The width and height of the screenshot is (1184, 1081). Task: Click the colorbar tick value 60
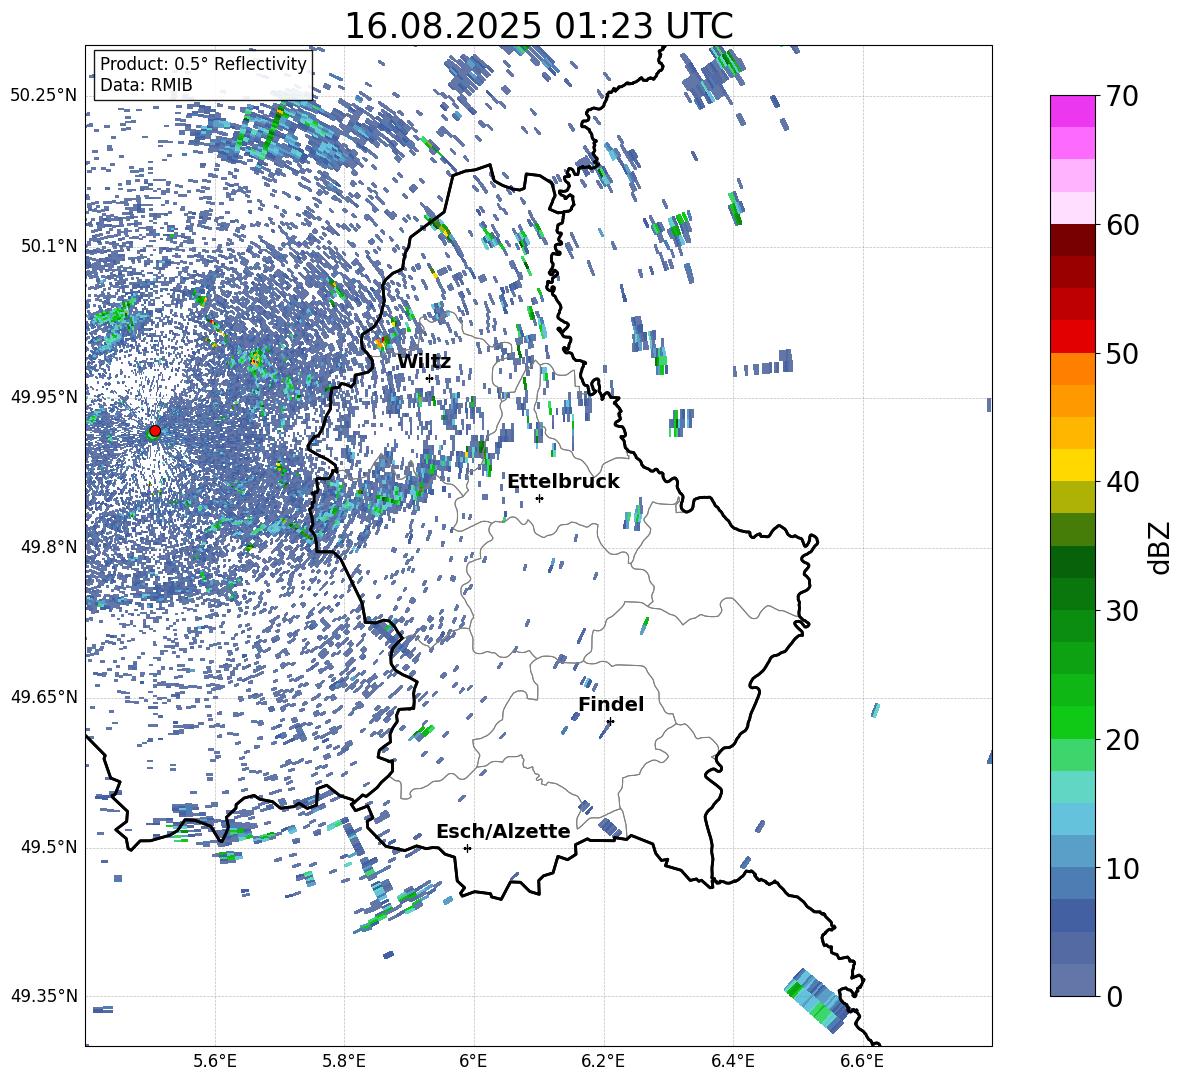pos(1122,224)
